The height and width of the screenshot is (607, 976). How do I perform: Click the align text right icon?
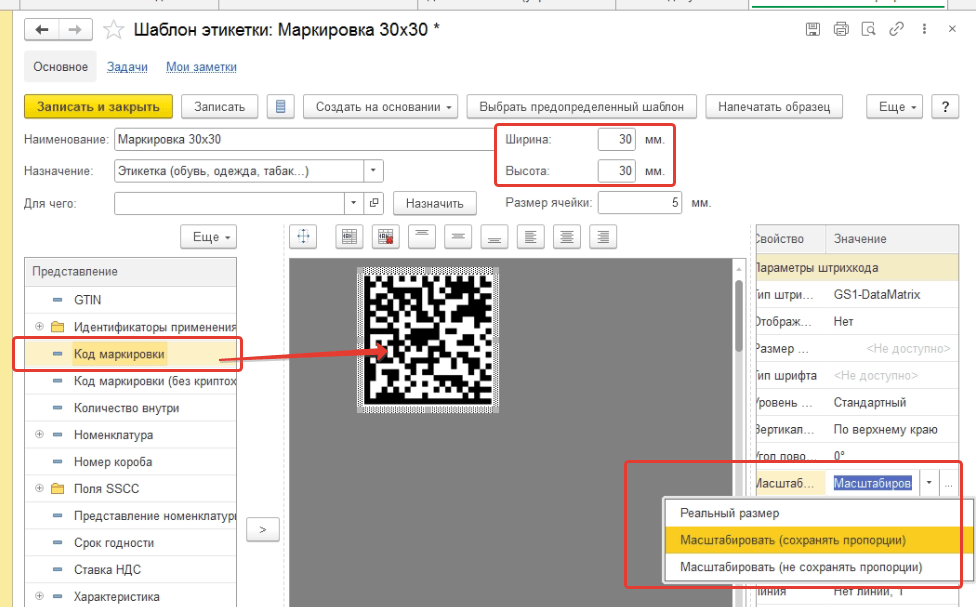pyautogui.click(x=602, y=236)
